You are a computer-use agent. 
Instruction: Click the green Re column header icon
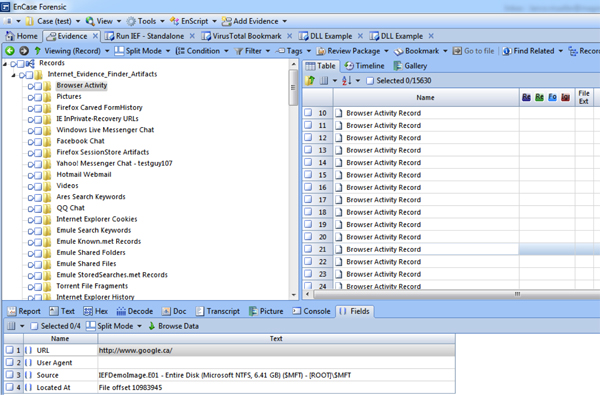click(539, 97)
